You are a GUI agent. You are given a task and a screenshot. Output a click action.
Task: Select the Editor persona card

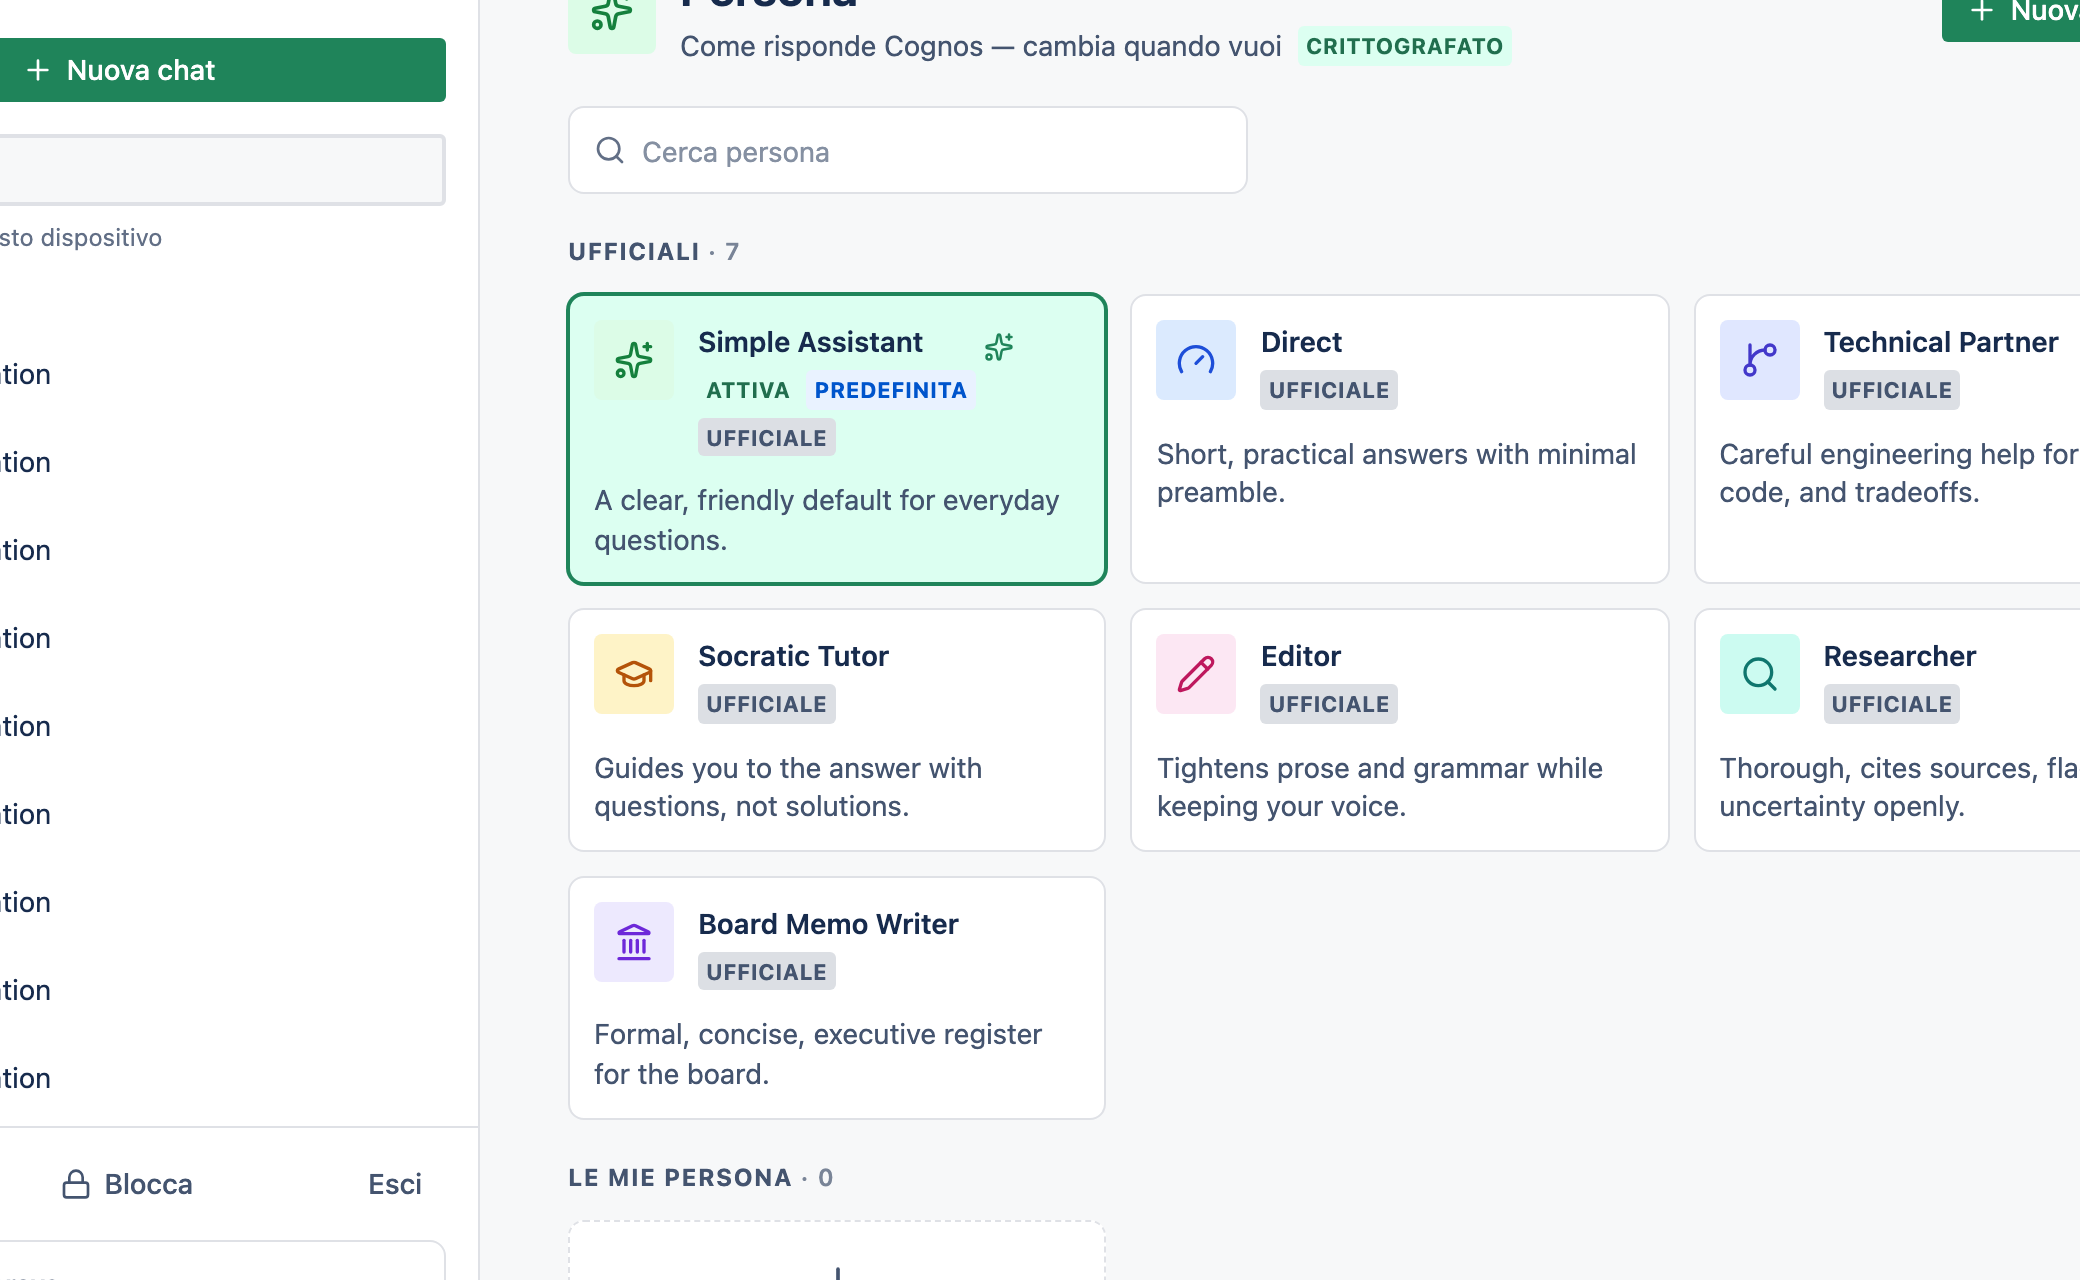point(1399,730)
